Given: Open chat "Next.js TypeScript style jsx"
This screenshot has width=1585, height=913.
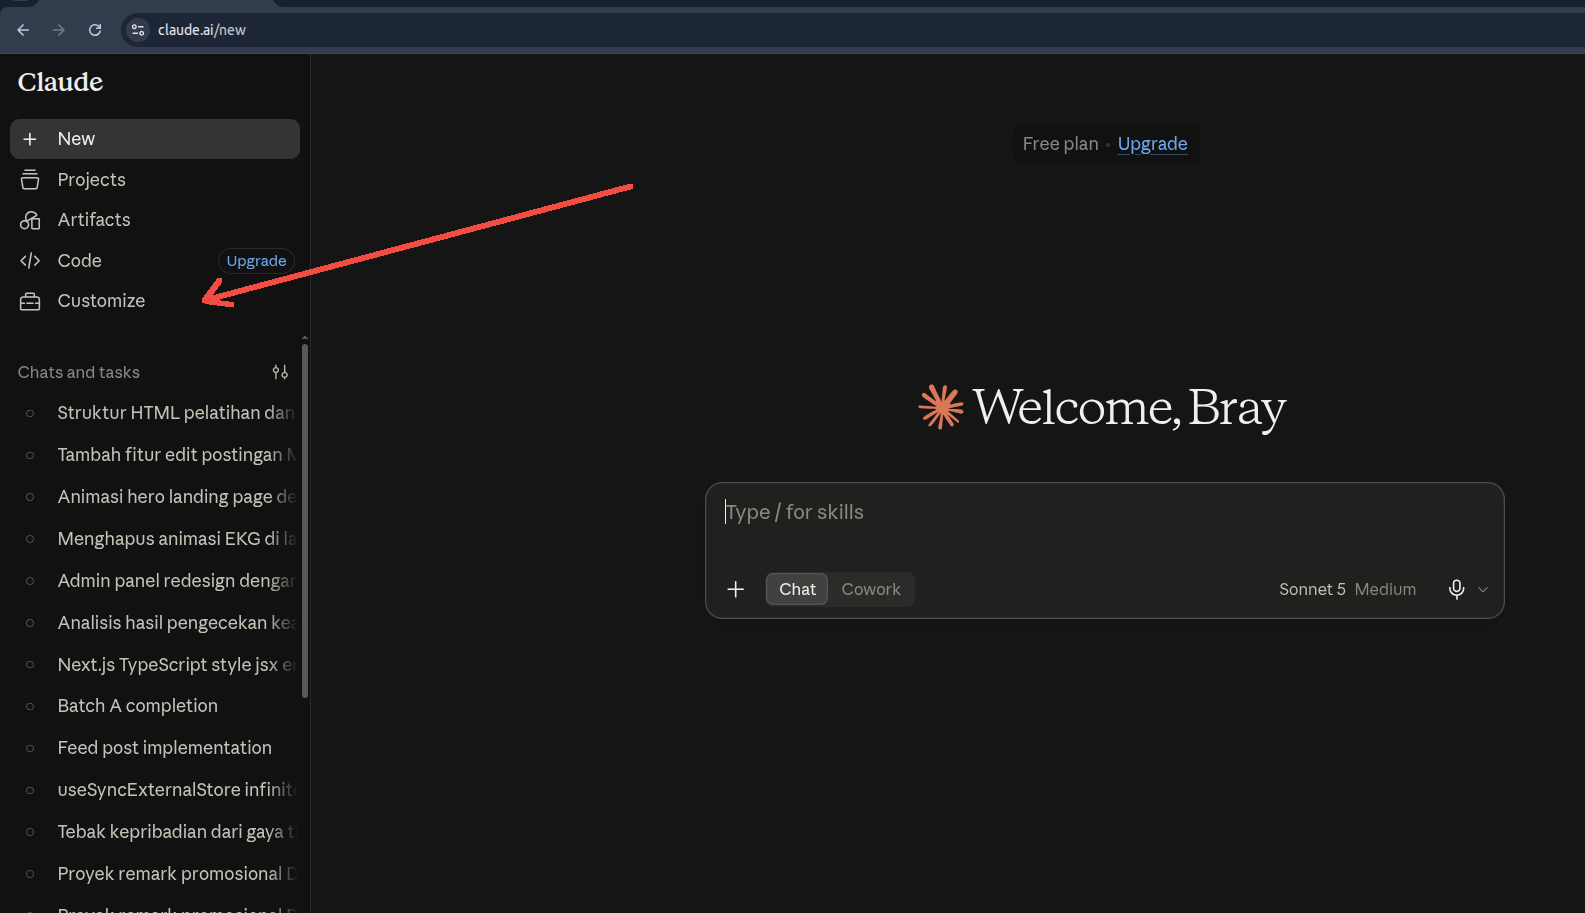Looking at the screenshot, I should click(155, 665).
